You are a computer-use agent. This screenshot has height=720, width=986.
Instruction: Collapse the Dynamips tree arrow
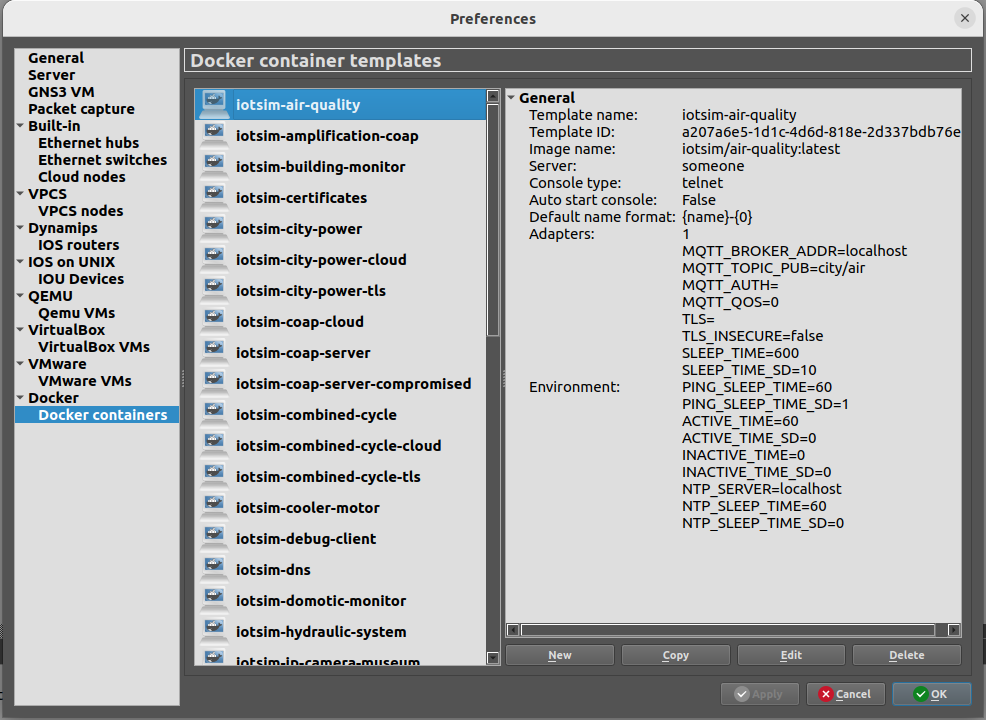point(20,228)
